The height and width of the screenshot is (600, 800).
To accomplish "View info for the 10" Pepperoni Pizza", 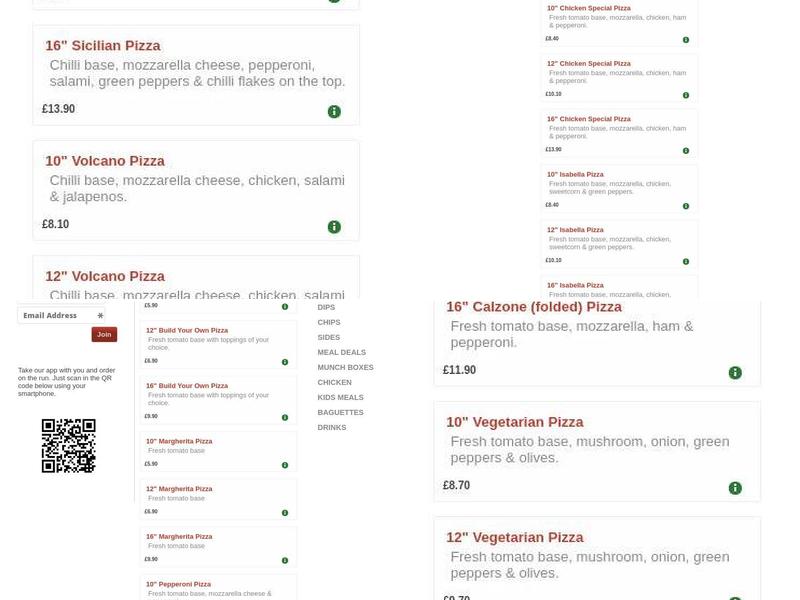I will point(285,598).
